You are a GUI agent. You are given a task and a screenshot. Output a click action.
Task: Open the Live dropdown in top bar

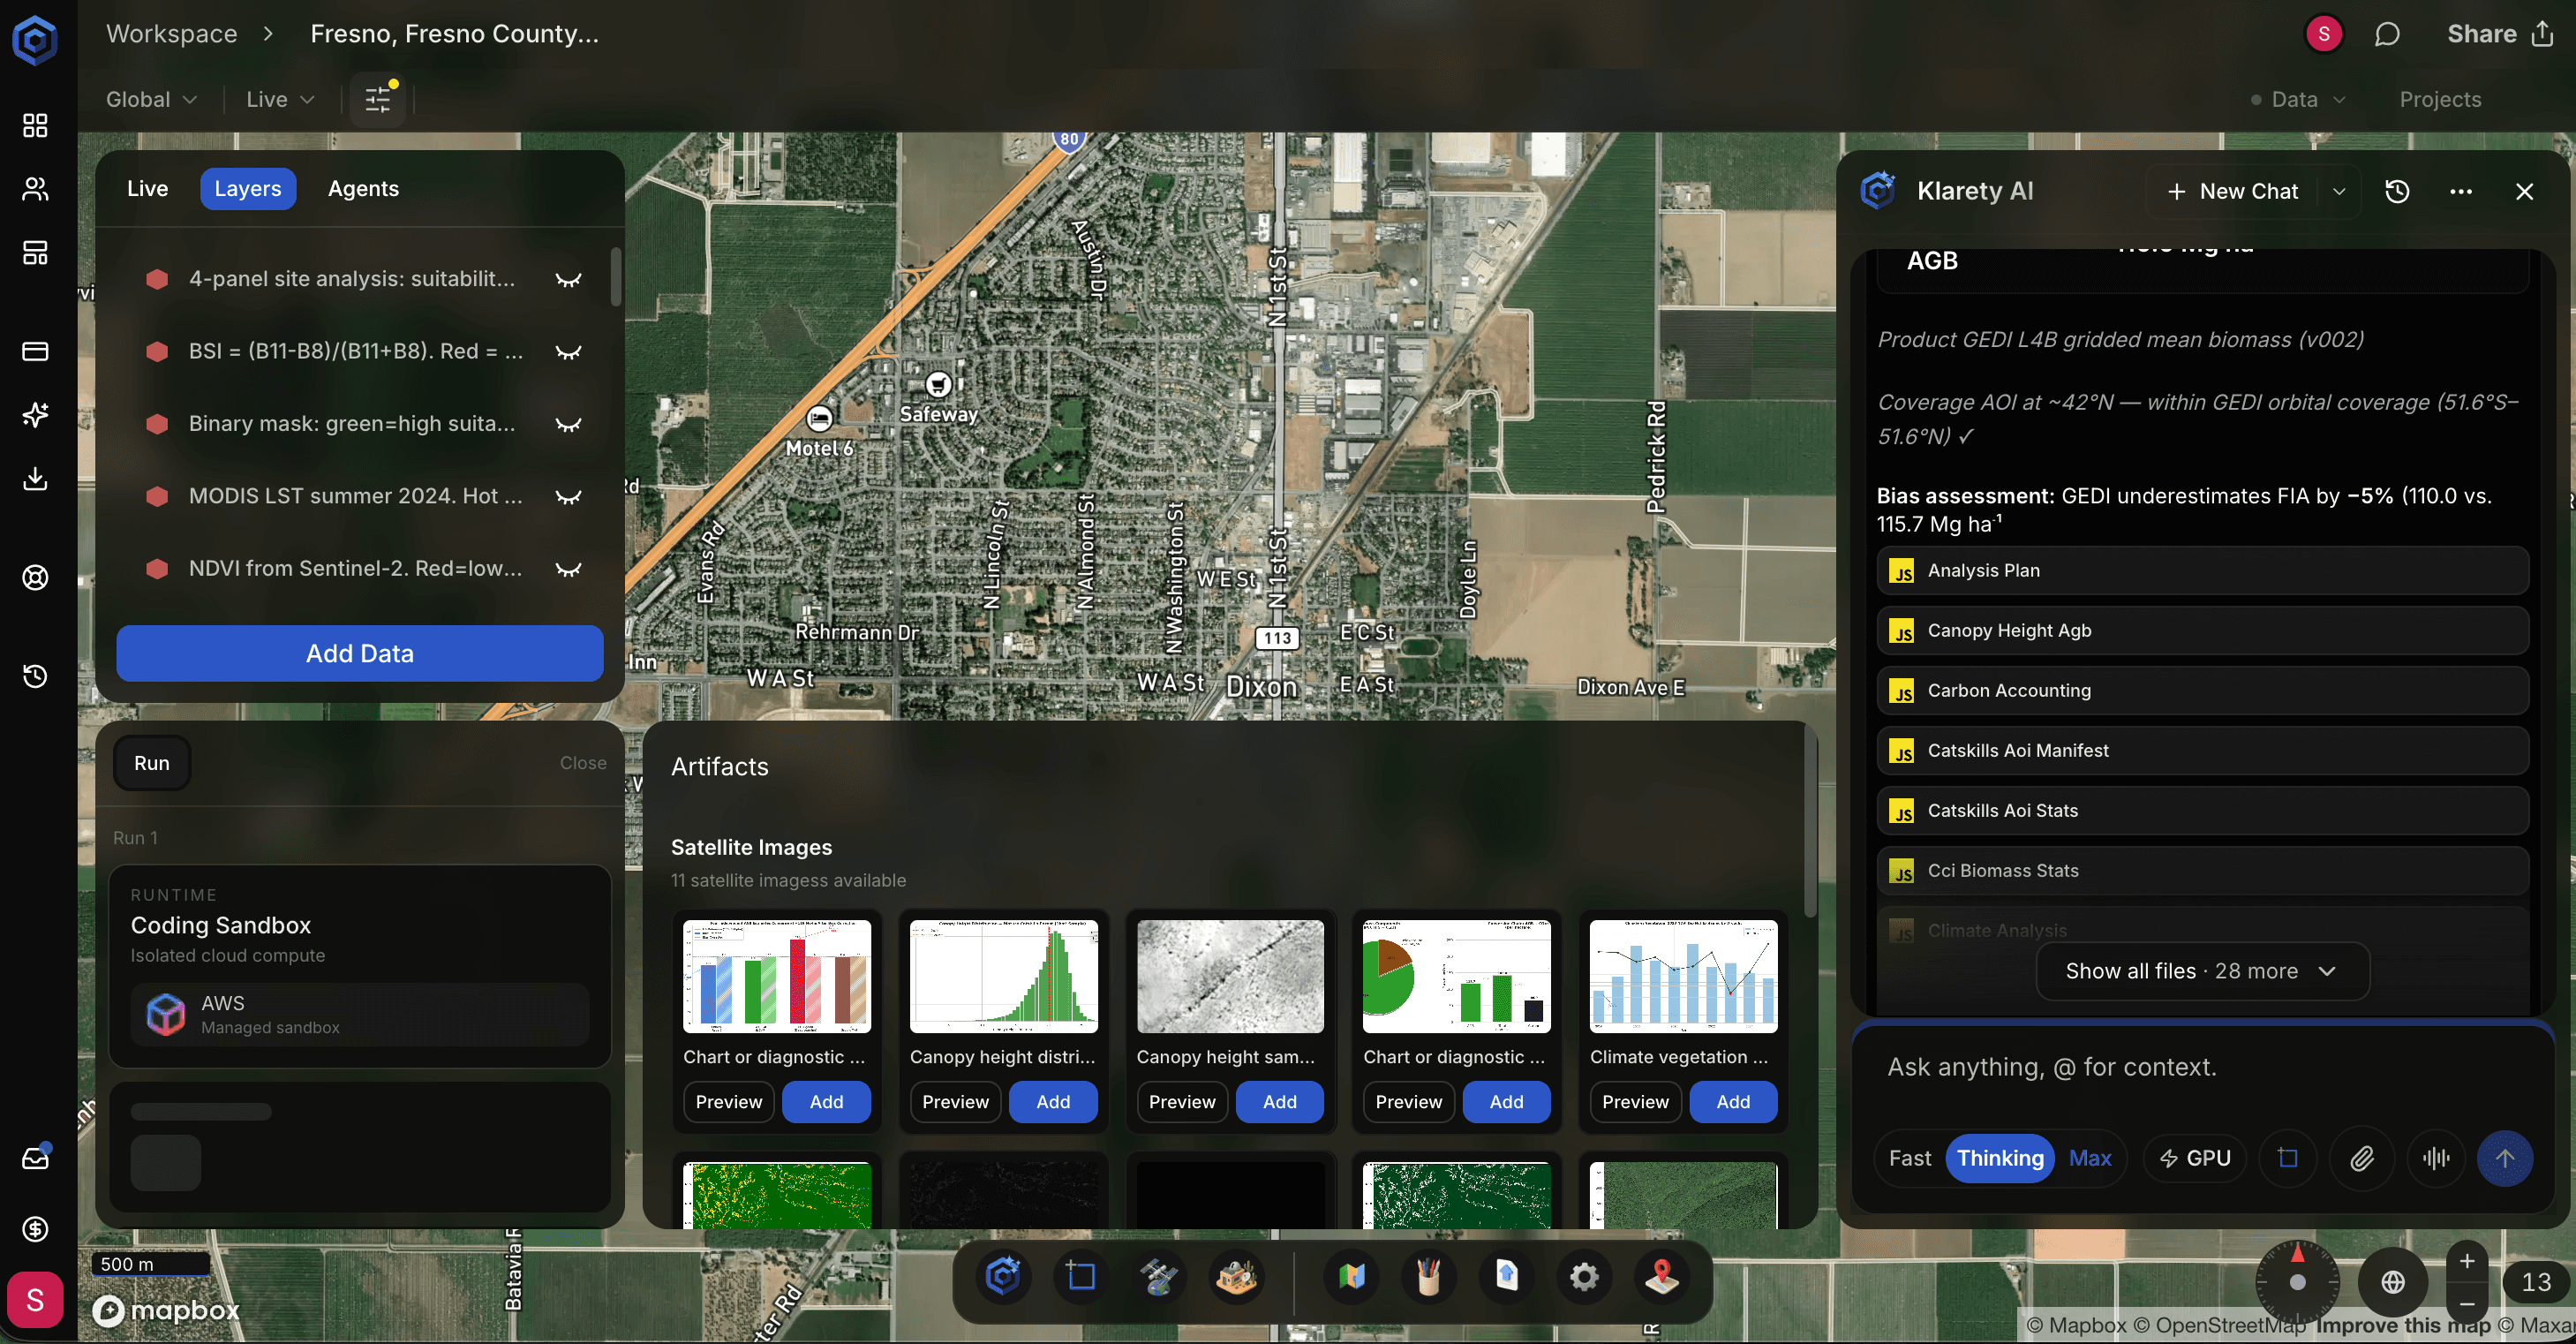click(281, 99)
